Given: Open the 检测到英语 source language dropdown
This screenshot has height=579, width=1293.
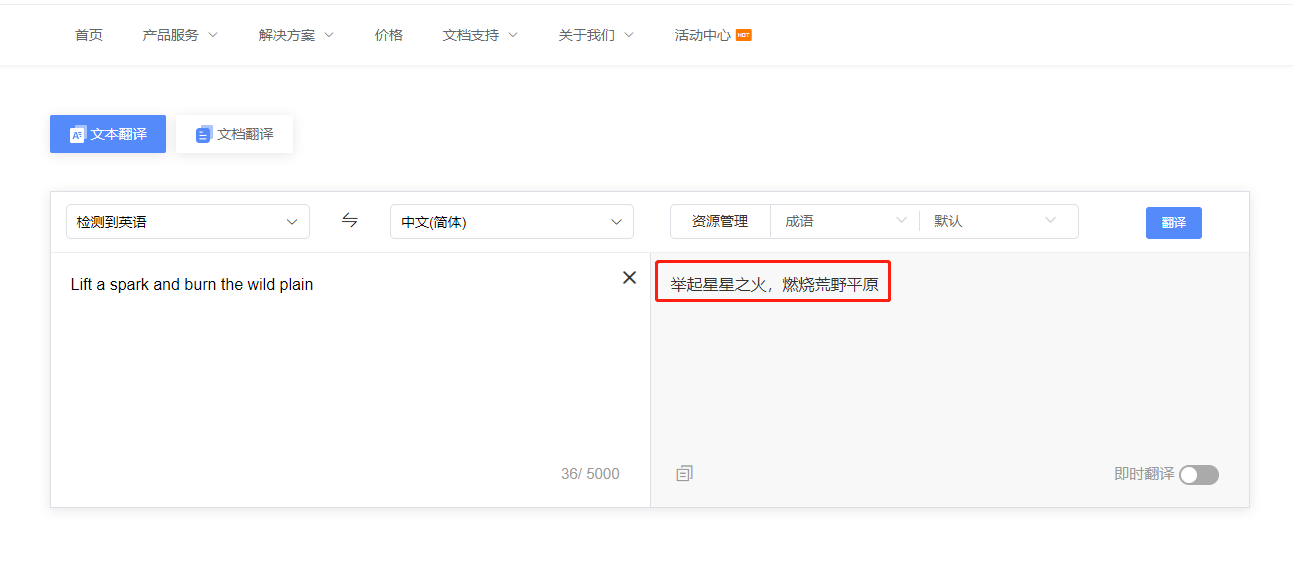Looking at the screenshot, I should coord(188,222).
